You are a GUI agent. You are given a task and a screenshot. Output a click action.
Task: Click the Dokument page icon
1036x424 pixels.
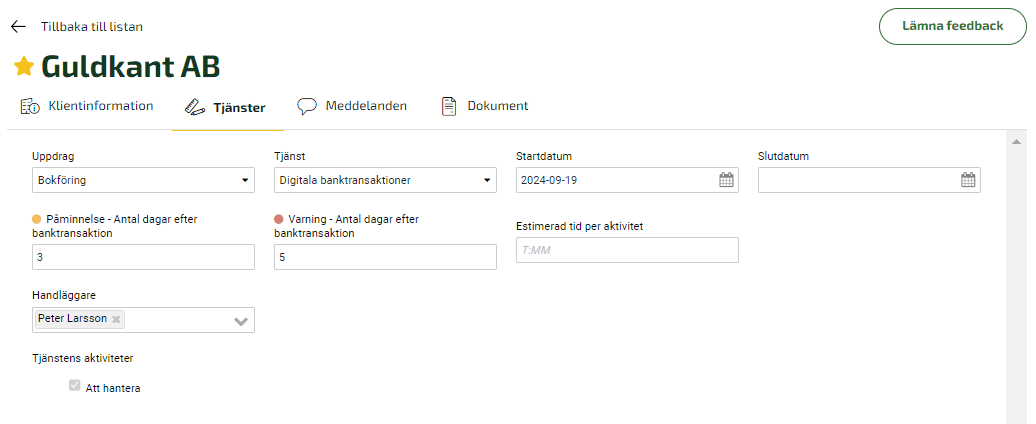449,106
